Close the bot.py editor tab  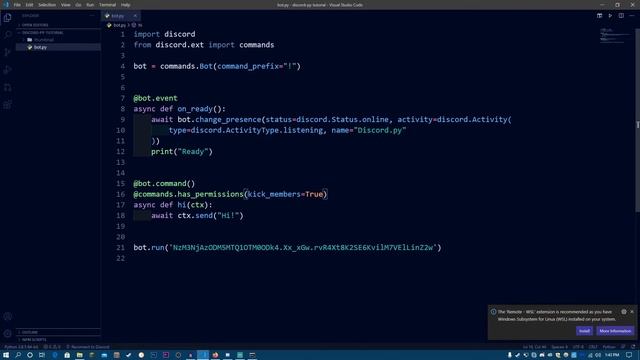click(135, 16)
